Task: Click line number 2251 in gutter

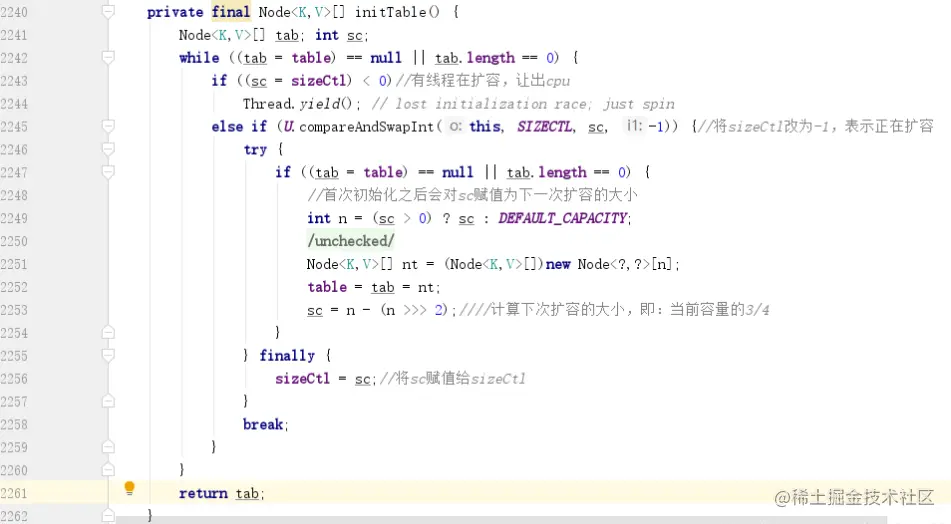Action: 14,264
